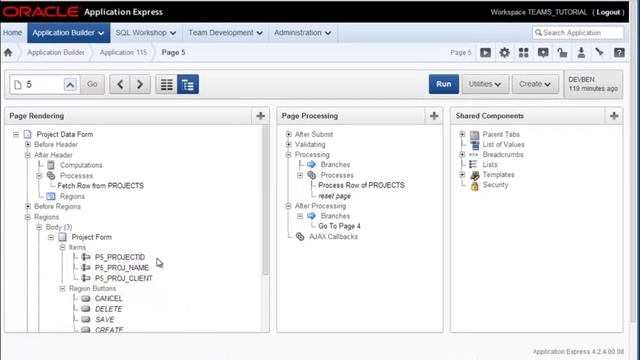Click the Computations node under After Header
Screen dimensions: 640x360
coord(81,165)
